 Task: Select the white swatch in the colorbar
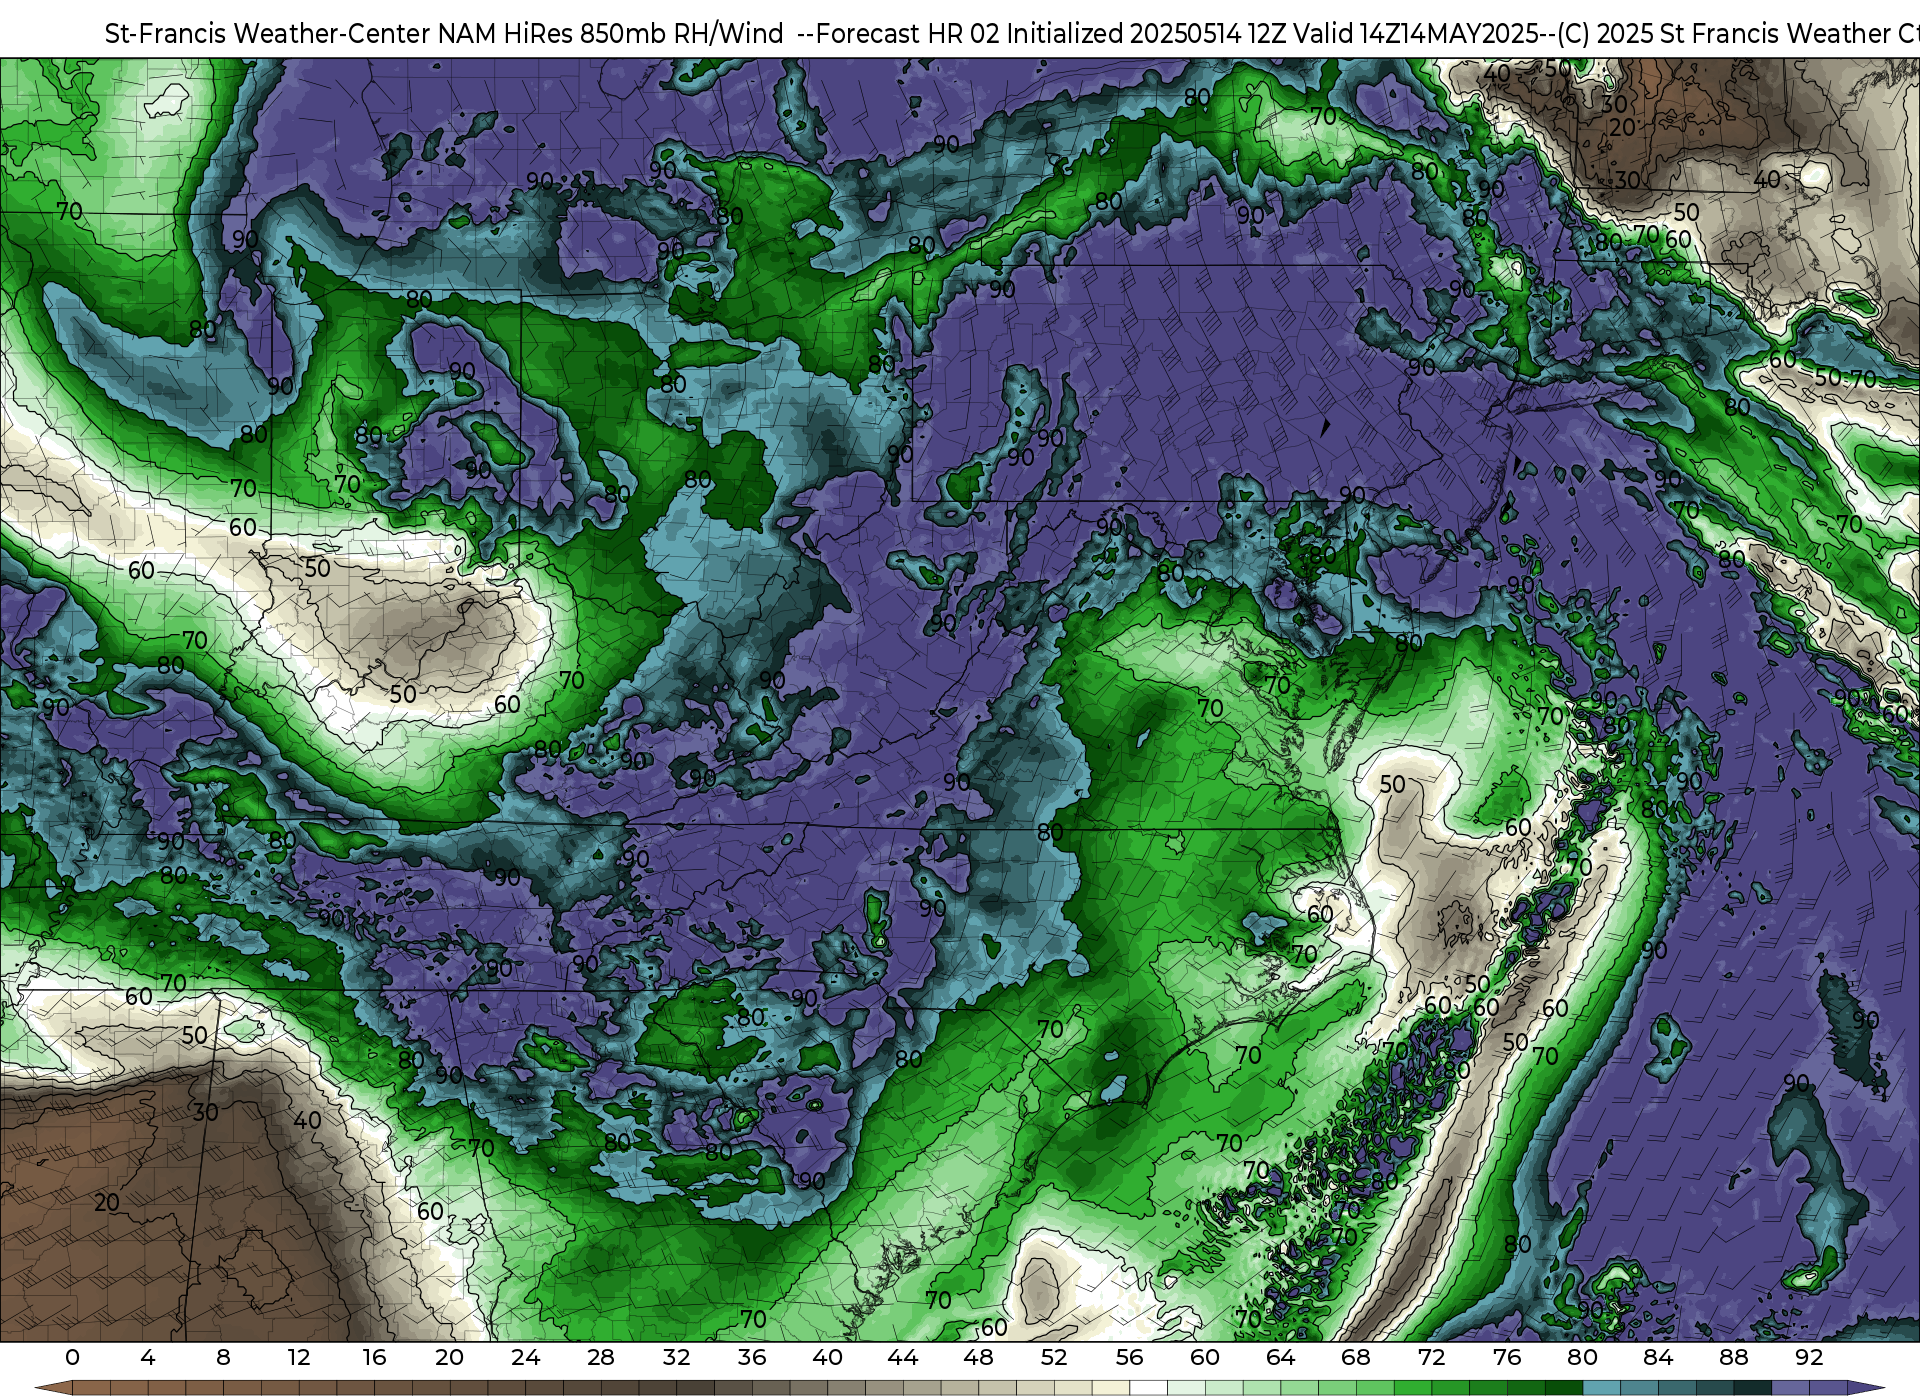click(x=1148, y=1388)
